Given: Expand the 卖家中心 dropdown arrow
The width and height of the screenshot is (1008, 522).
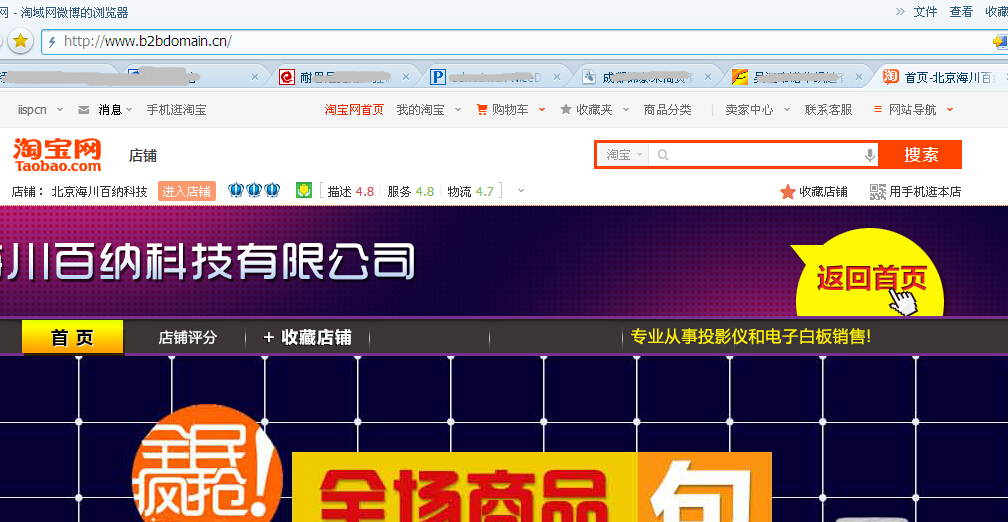Looking at the screenshot, I should pos(787,110).
